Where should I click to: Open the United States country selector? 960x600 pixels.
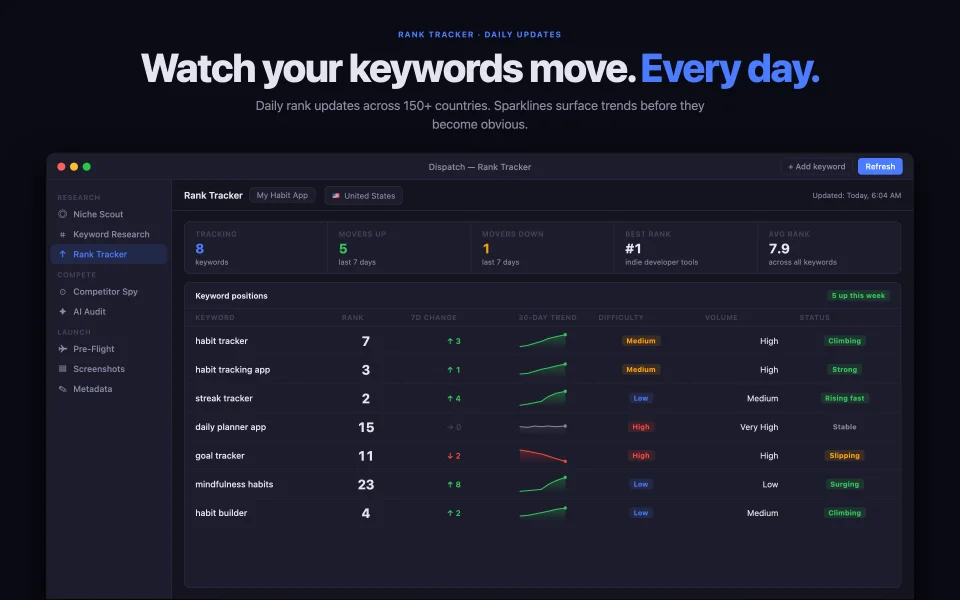[x=364, y=196]
